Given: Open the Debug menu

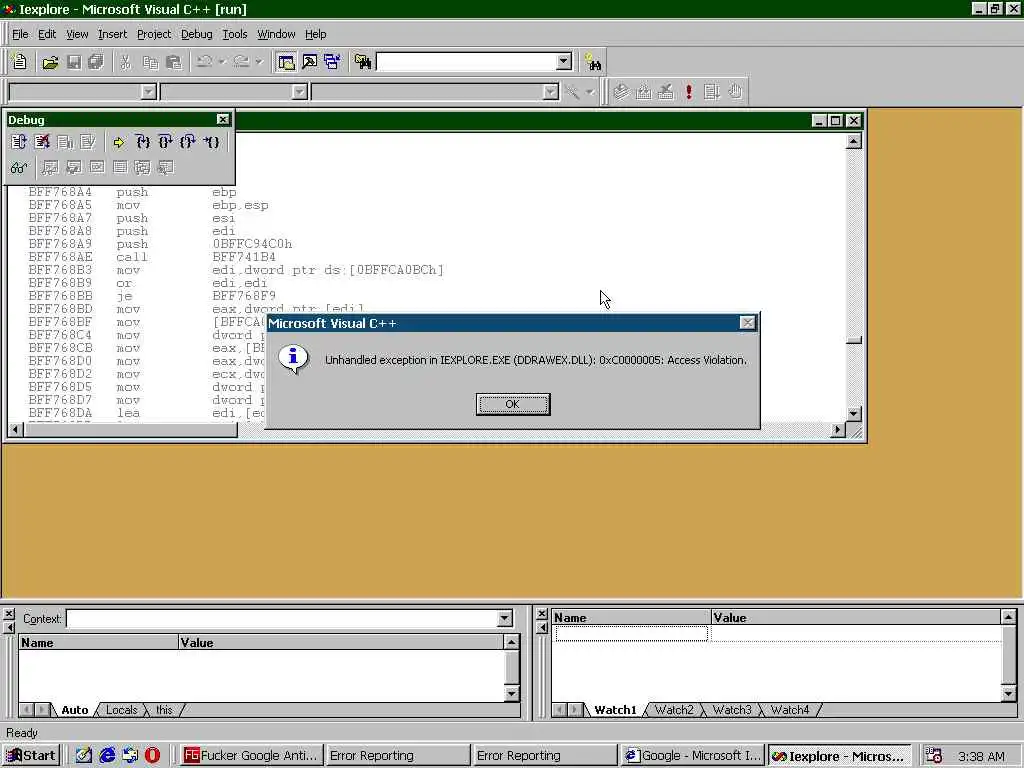Looking at the screenshot, I should (x=197, y=34).
